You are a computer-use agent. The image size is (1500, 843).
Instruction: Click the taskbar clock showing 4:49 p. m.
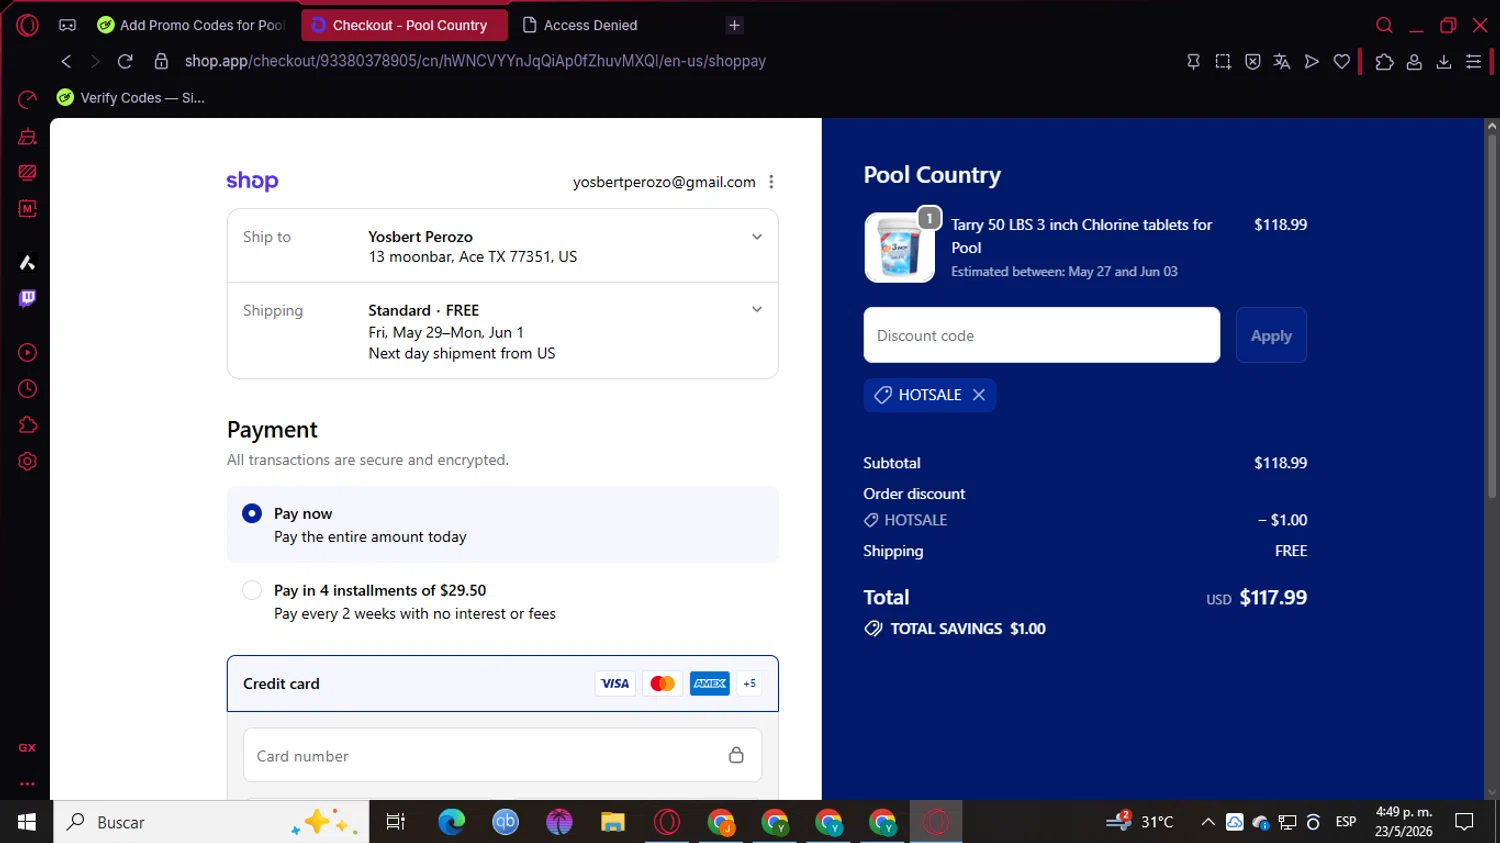[x=1403, y=822]
